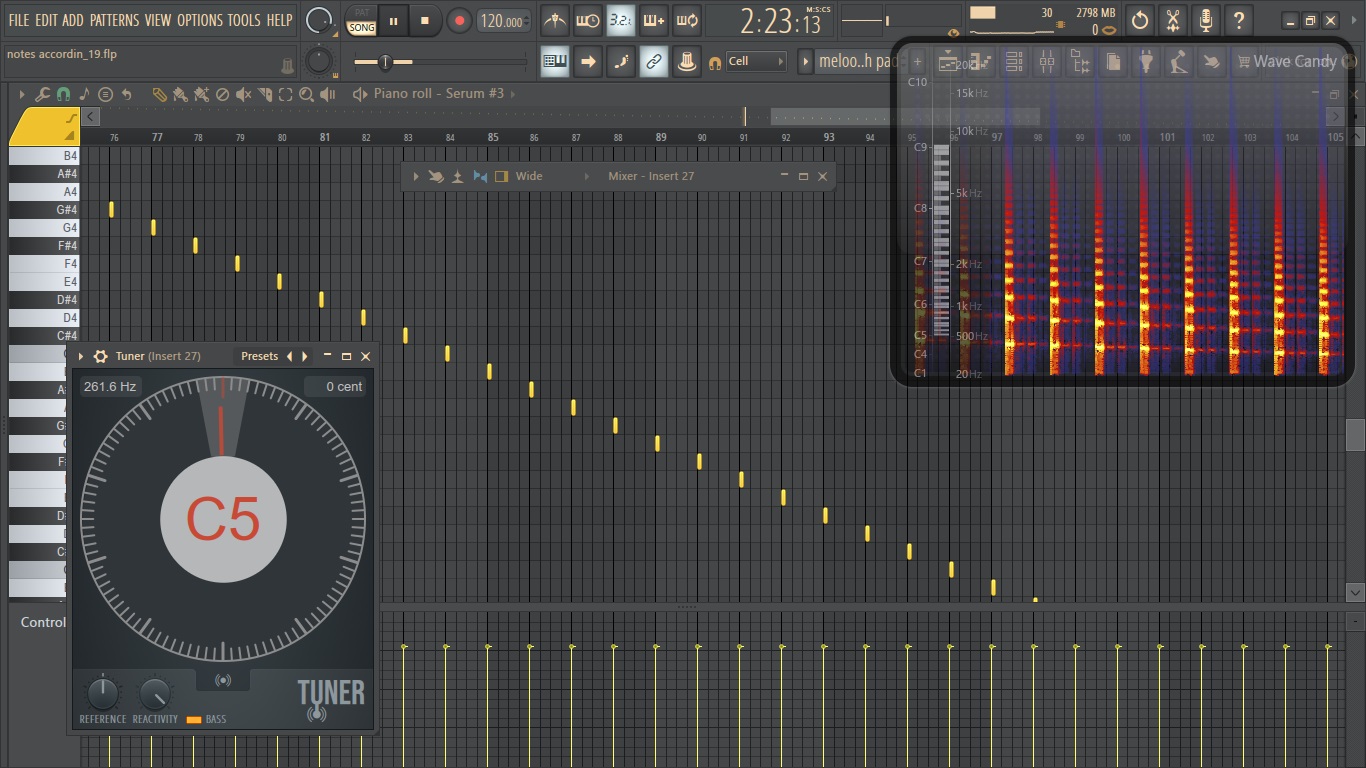Stop playback with the stop button
Screen dimensions: 1366x768
click(x=425, y=20)
